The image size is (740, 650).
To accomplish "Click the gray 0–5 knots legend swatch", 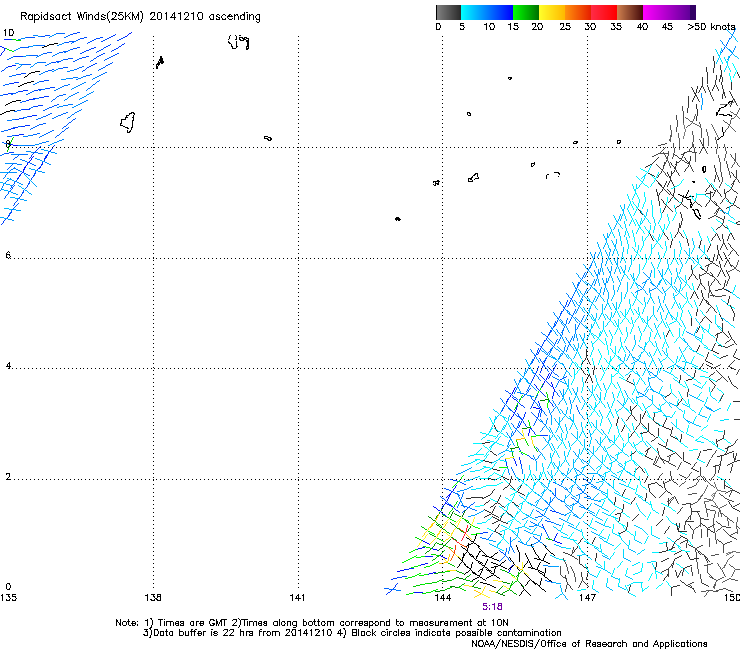I will tap(448, 12).
